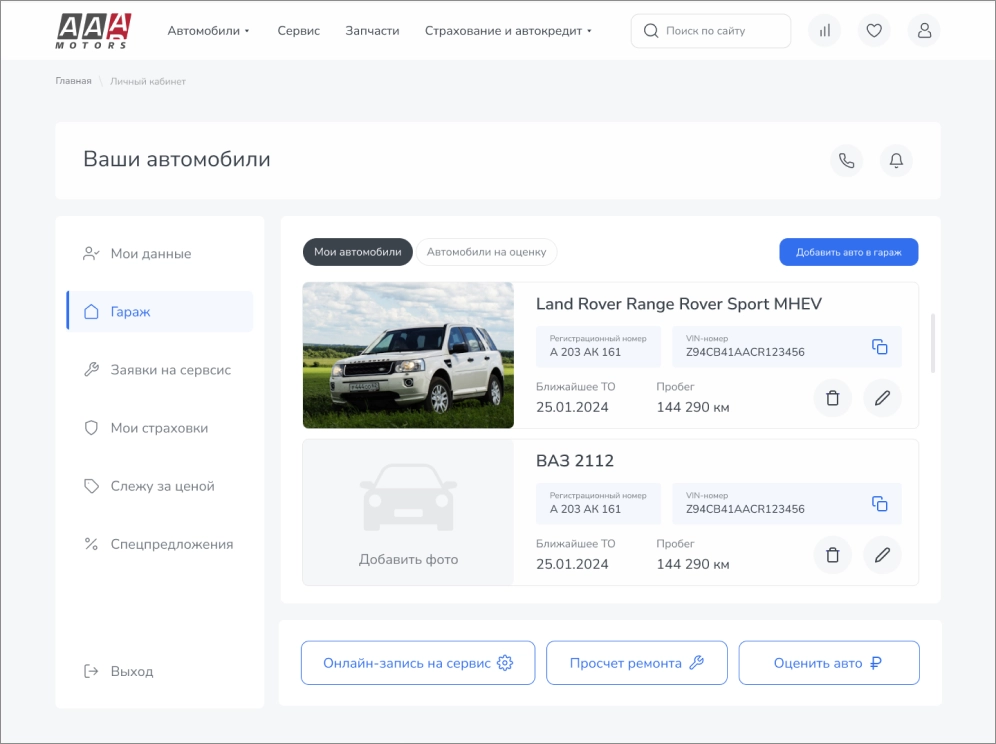The image size is (996, 744).
Task: Open Спецпредложения in sidebar
Action: click(x=159, y=544)
